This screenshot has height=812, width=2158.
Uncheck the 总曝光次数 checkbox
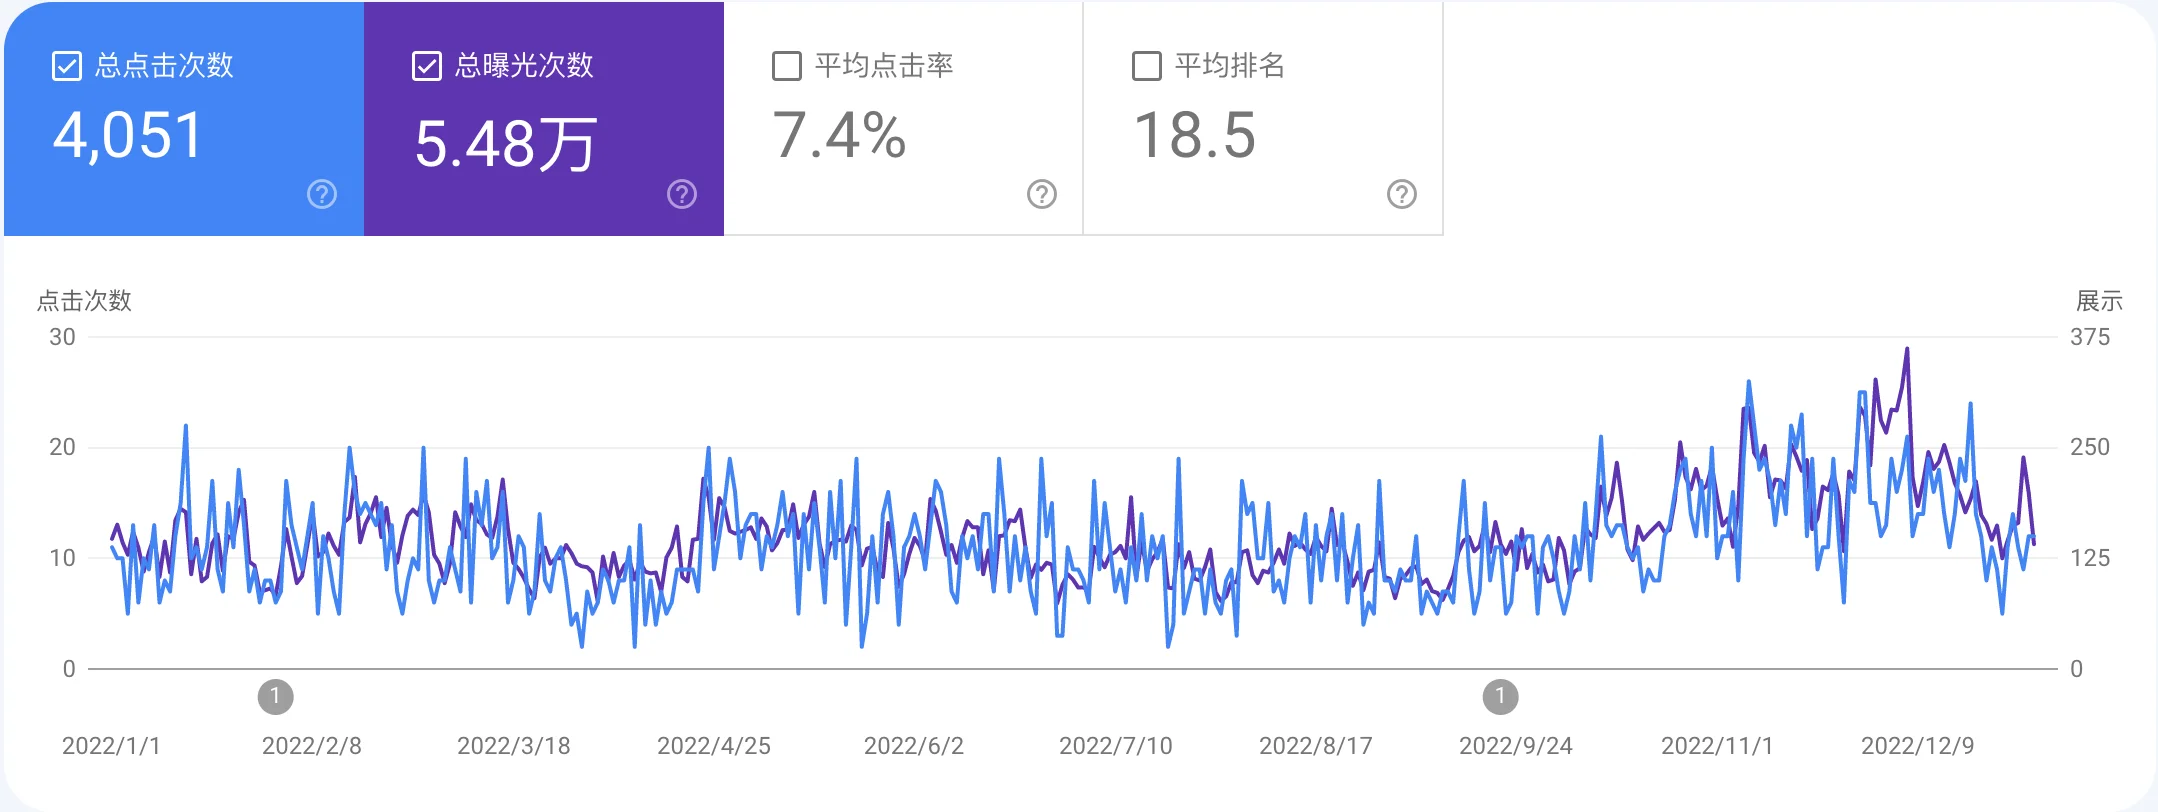pyautogui.click(x=427, y=67)
